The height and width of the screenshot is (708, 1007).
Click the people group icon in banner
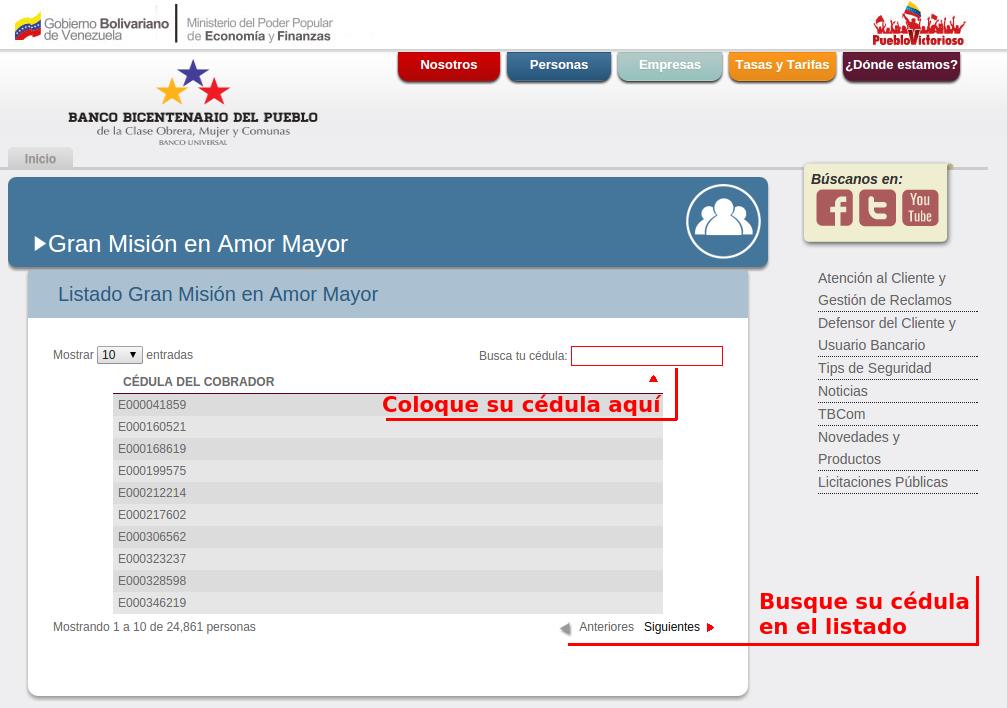pyautogui.click(x=723, y=221)
